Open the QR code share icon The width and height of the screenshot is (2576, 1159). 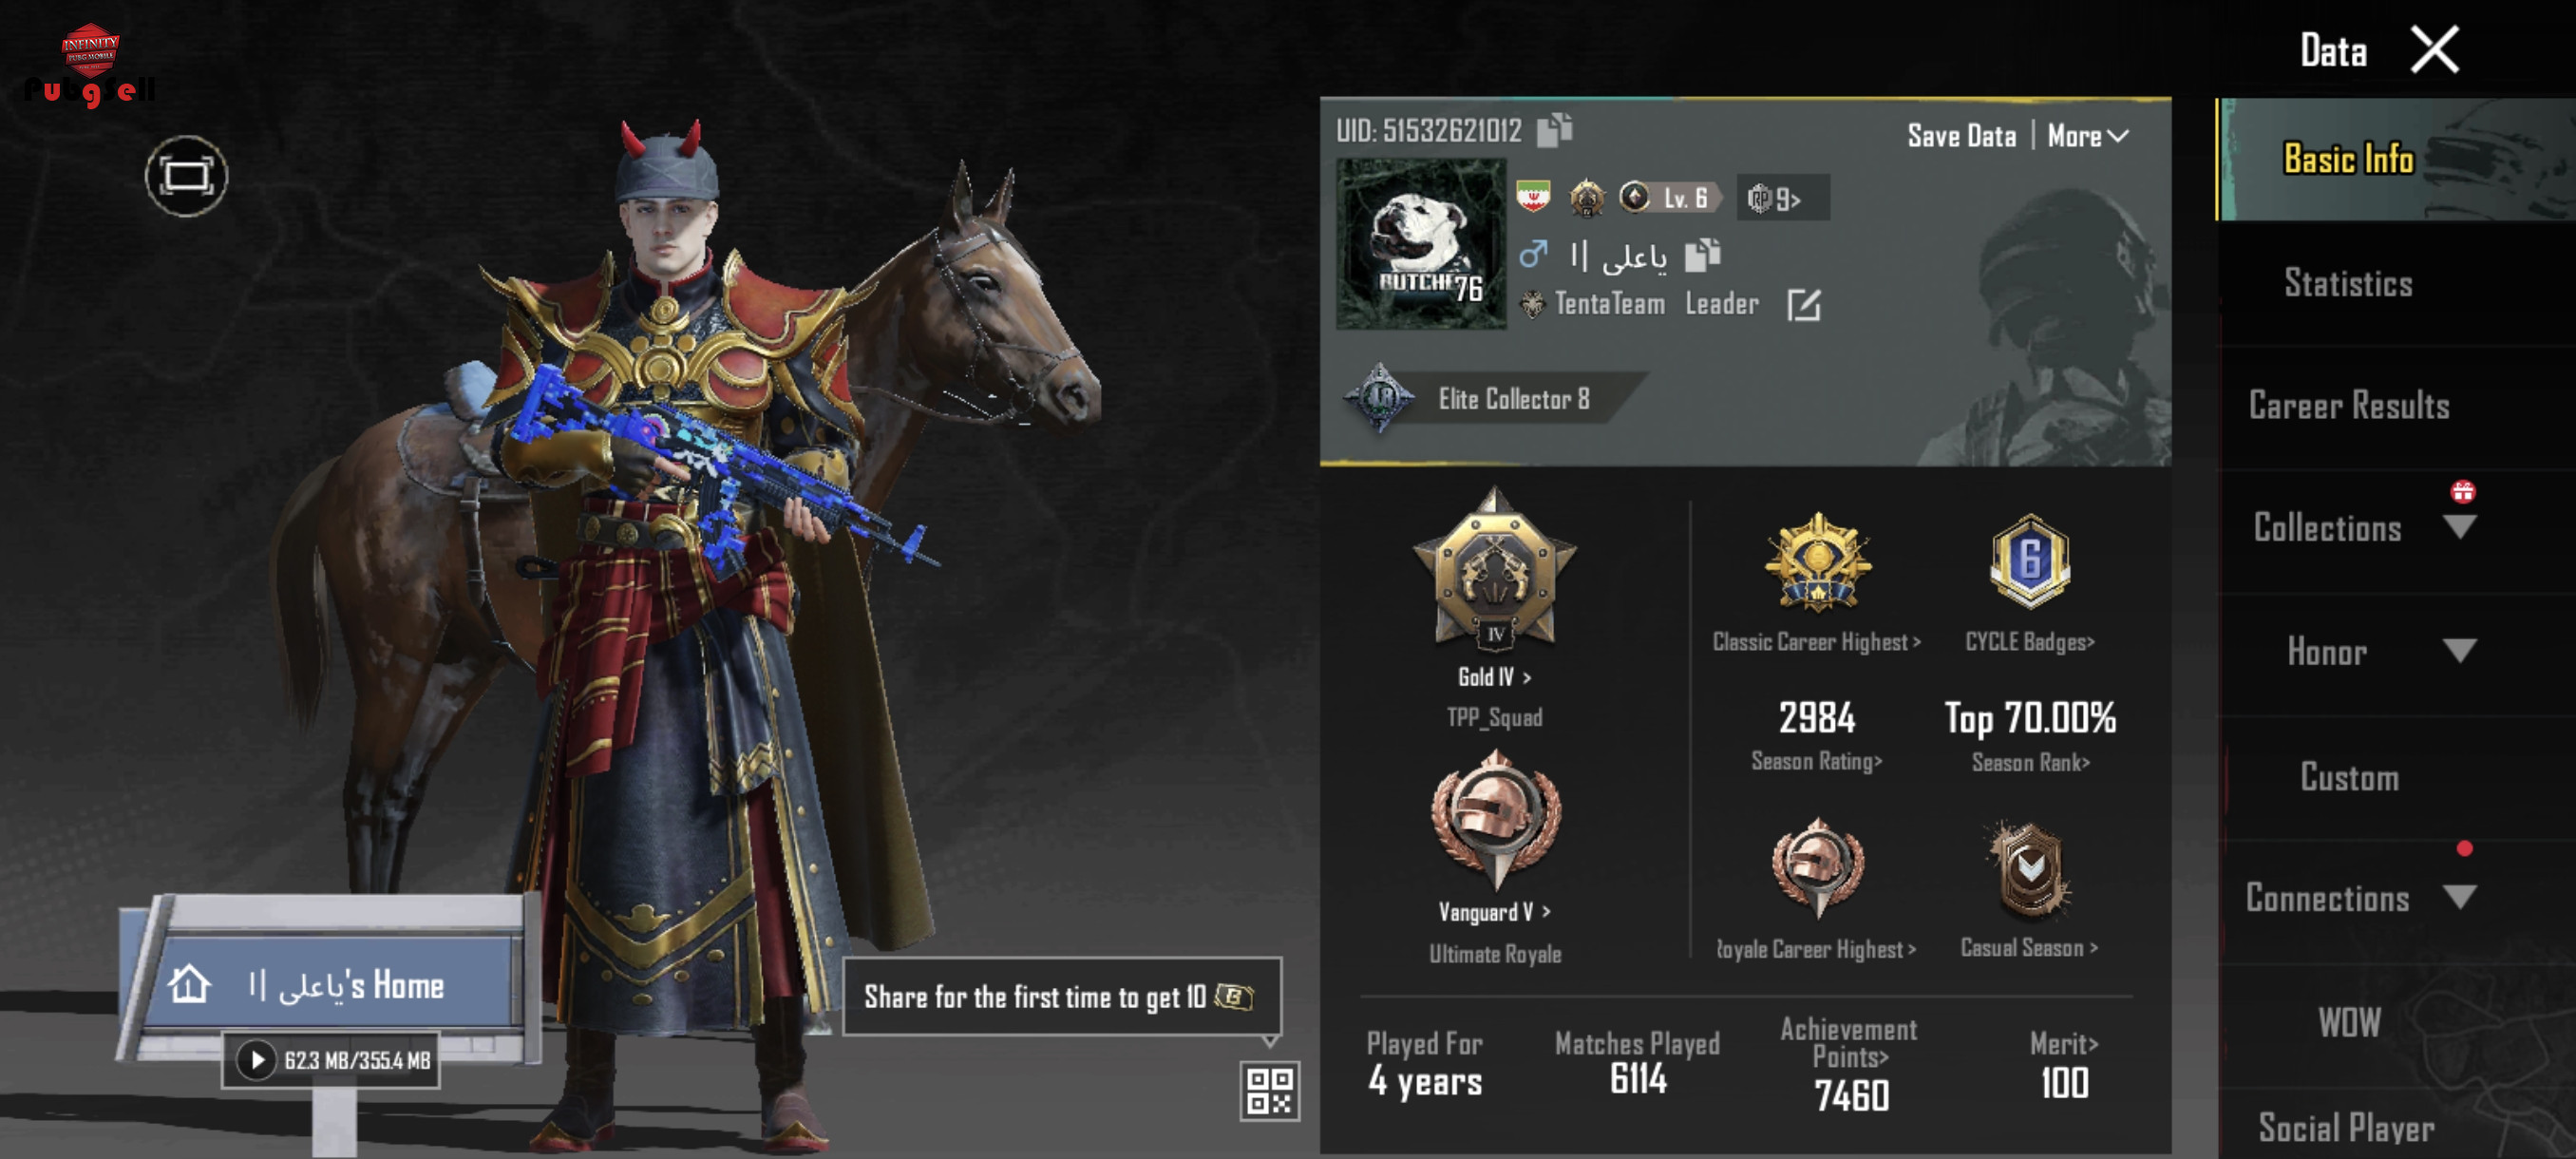1270,1091
